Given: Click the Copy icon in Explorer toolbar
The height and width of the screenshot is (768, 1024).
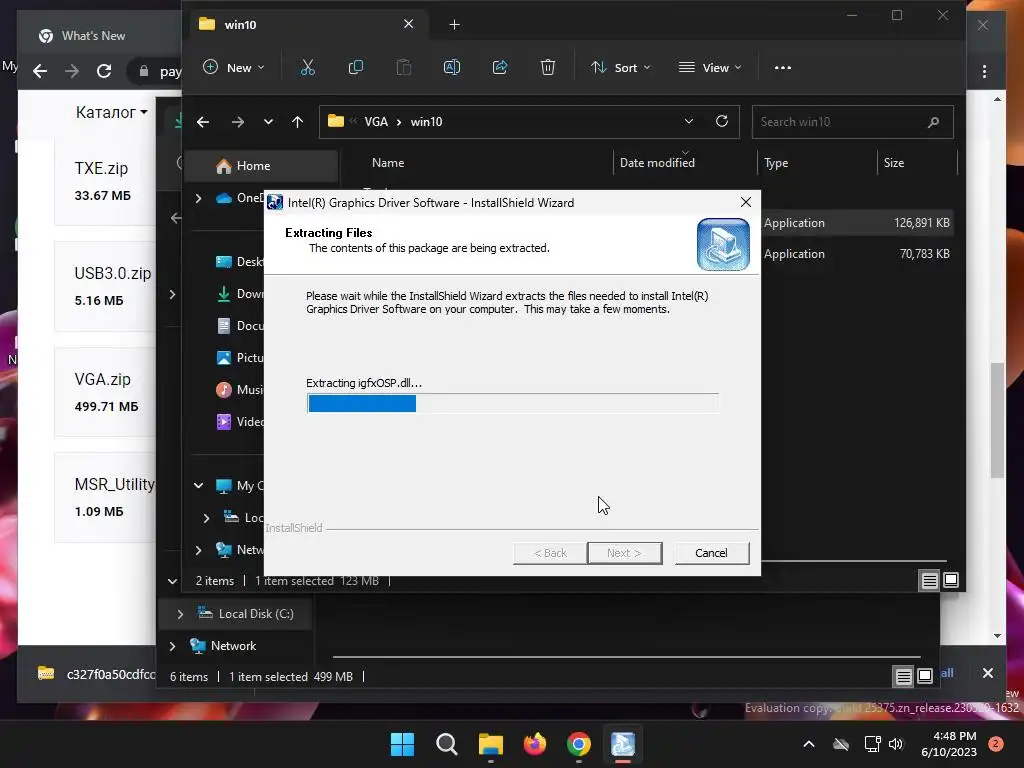Looking at the screenshot, I should tap(355, 67).
